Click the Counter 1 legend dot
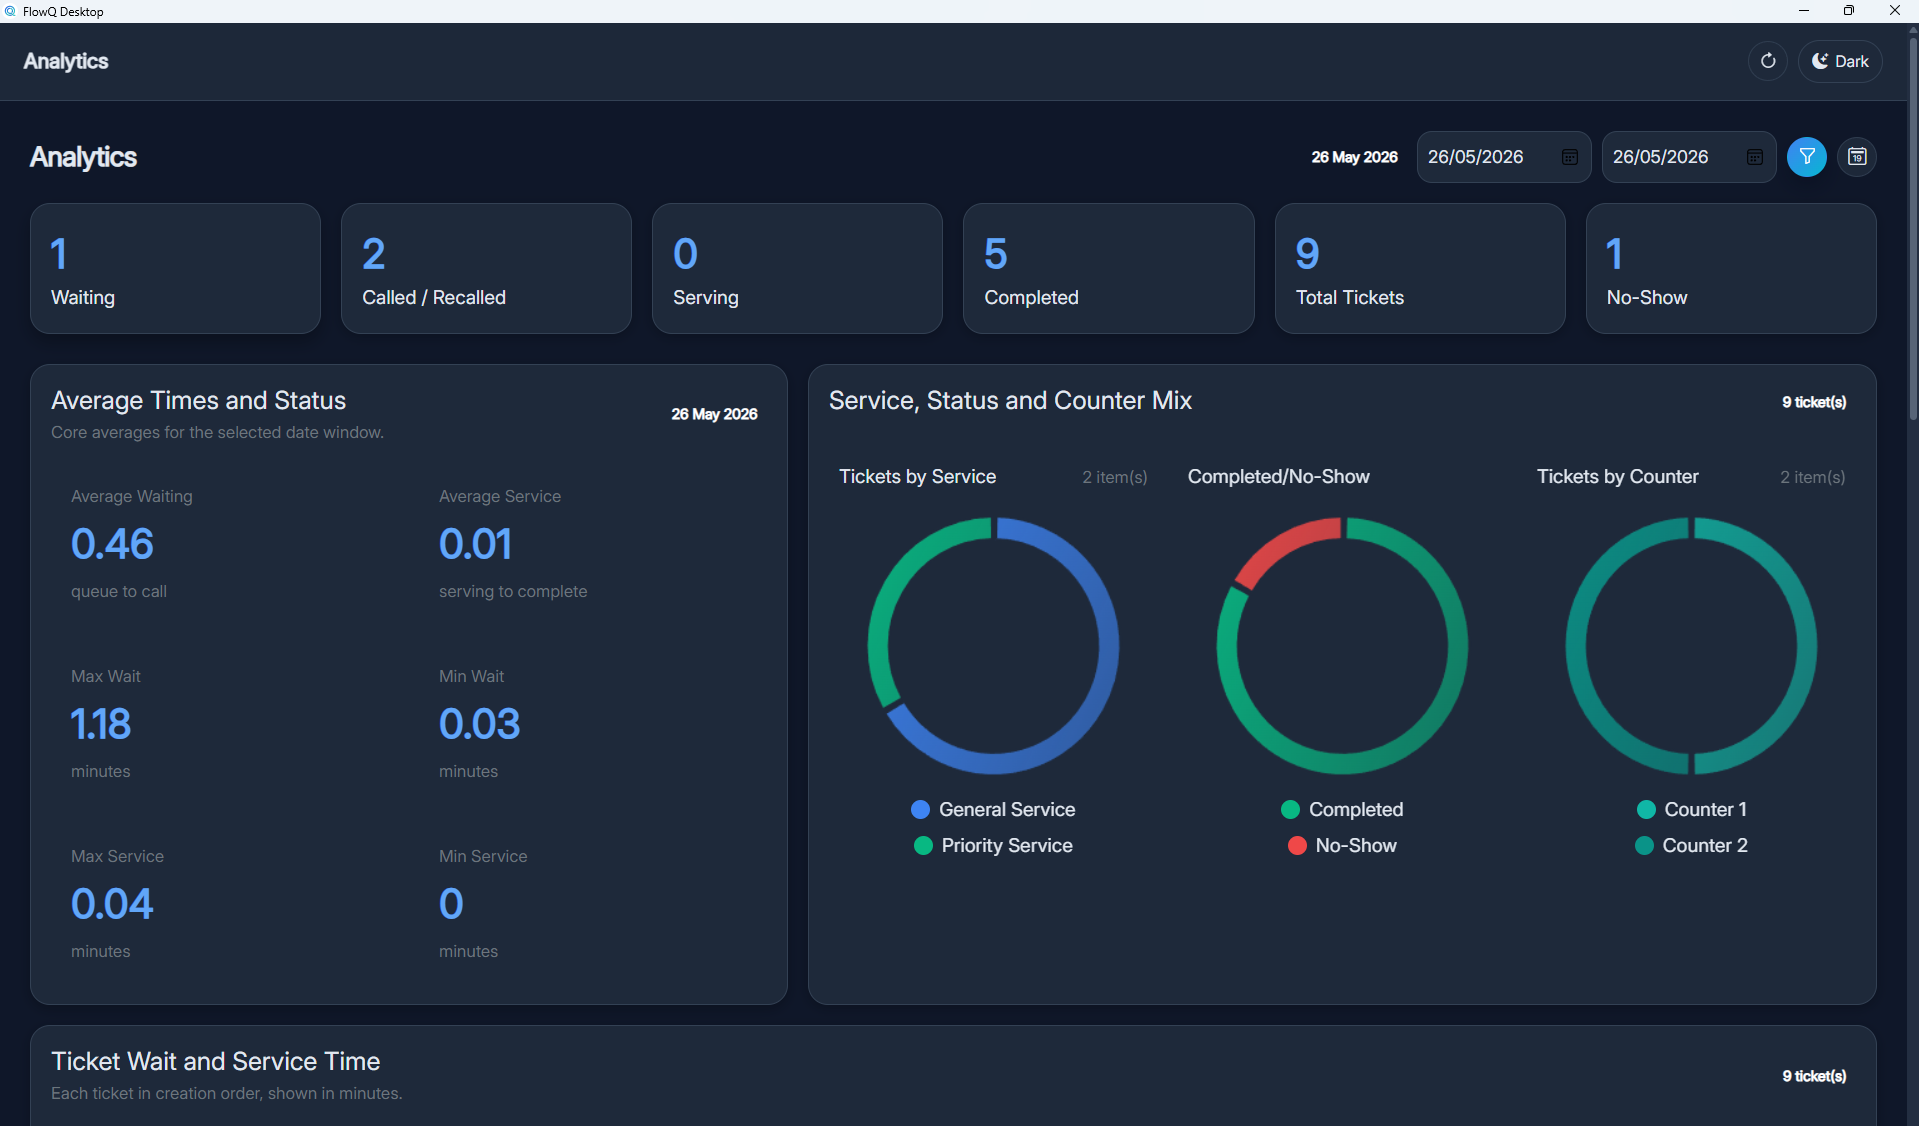This screenshot has height=1126, width=1919. point(1646,810)
